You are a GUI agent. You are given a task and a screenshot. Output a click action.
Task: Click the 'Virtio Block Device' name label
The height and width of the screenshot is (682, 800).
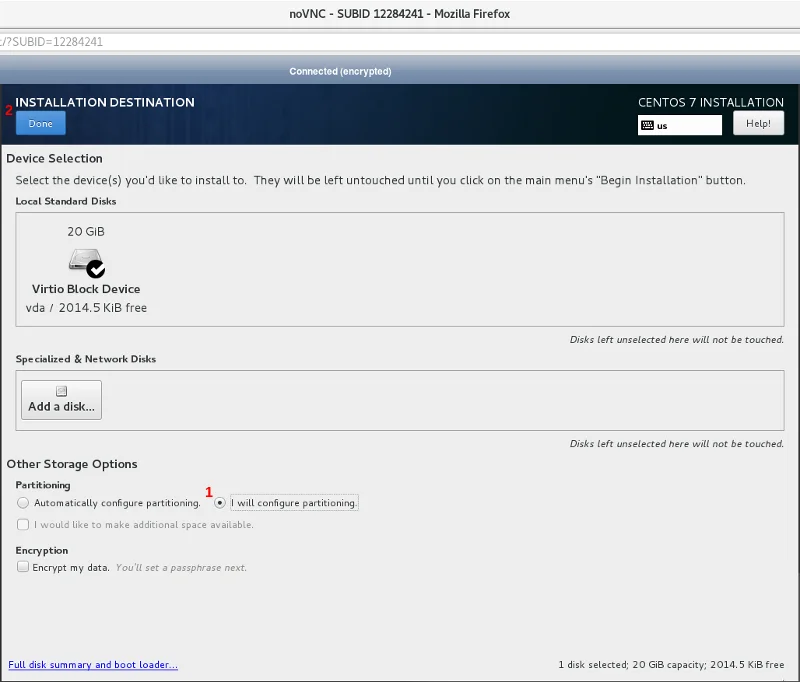tap(86, 289)
